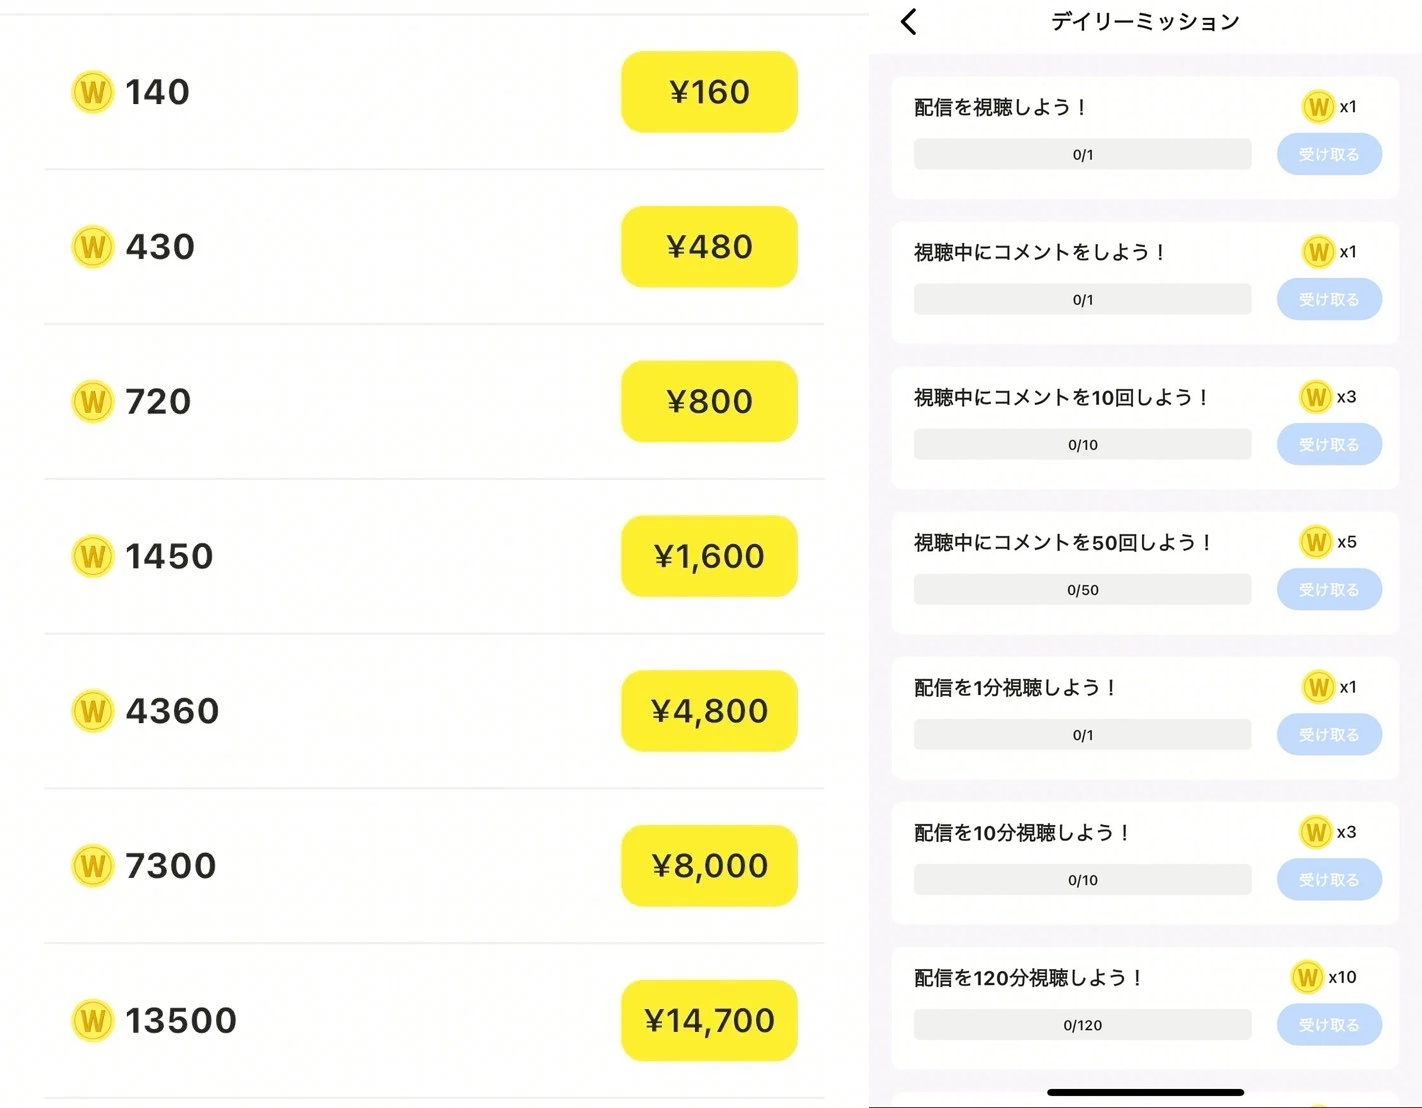Buy 140 coins with ¥160 button
This screenshot has width=1422, height=1108.
709,92
